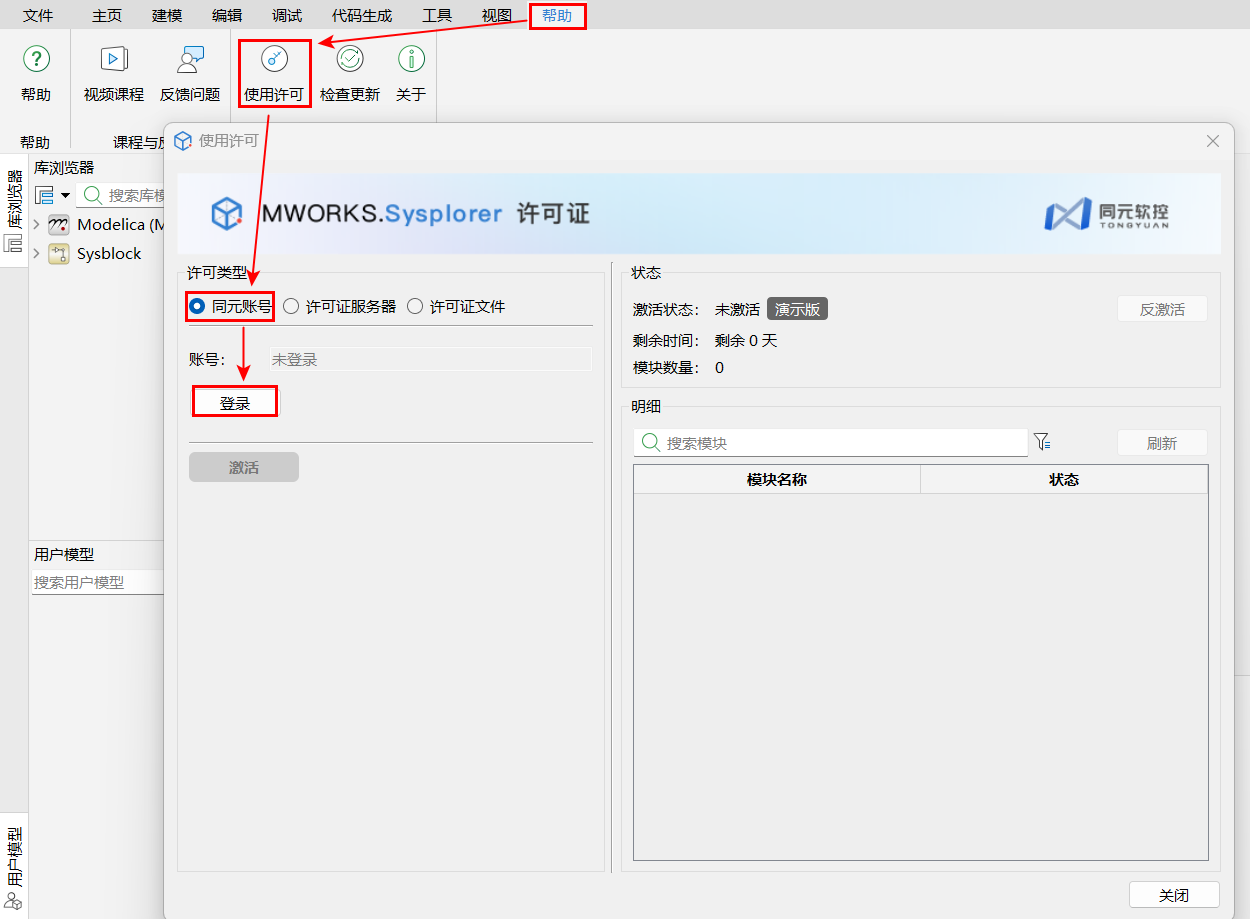Sort by the 模块名称 column header
Screen dimensions: 1250x919
(x=777, y=480)
